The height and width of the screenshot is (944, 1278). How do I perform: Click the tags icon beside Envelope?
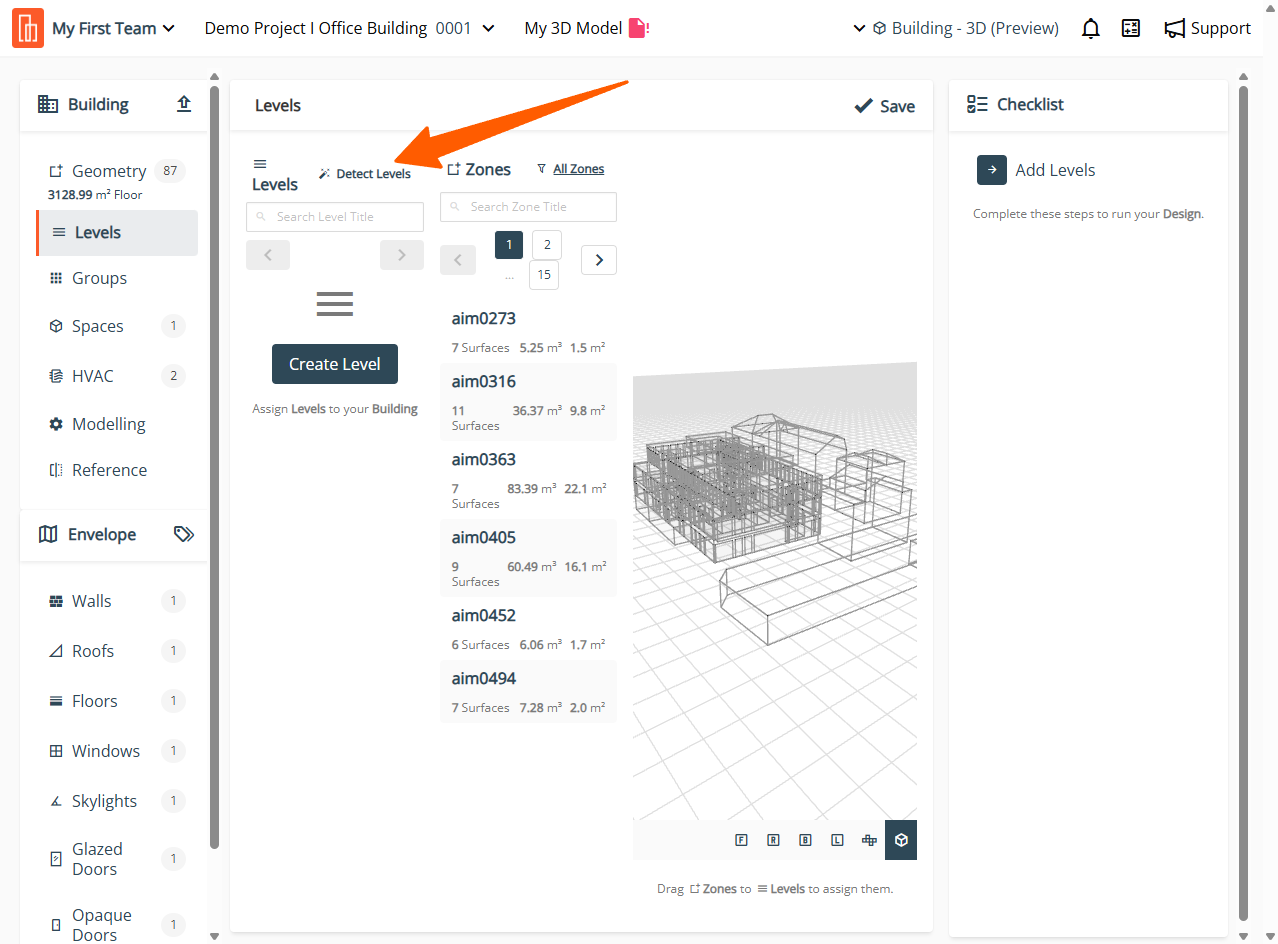tap(184, 534)
